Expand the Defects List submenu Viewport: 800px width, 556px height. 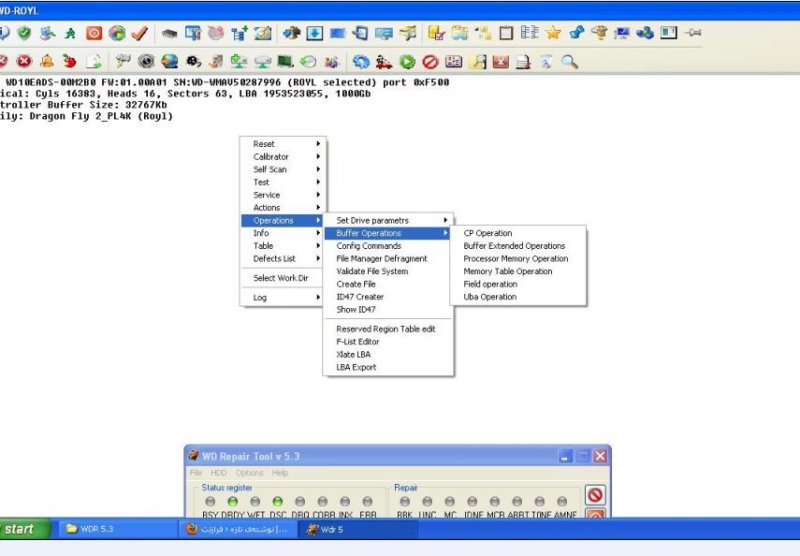283,259
